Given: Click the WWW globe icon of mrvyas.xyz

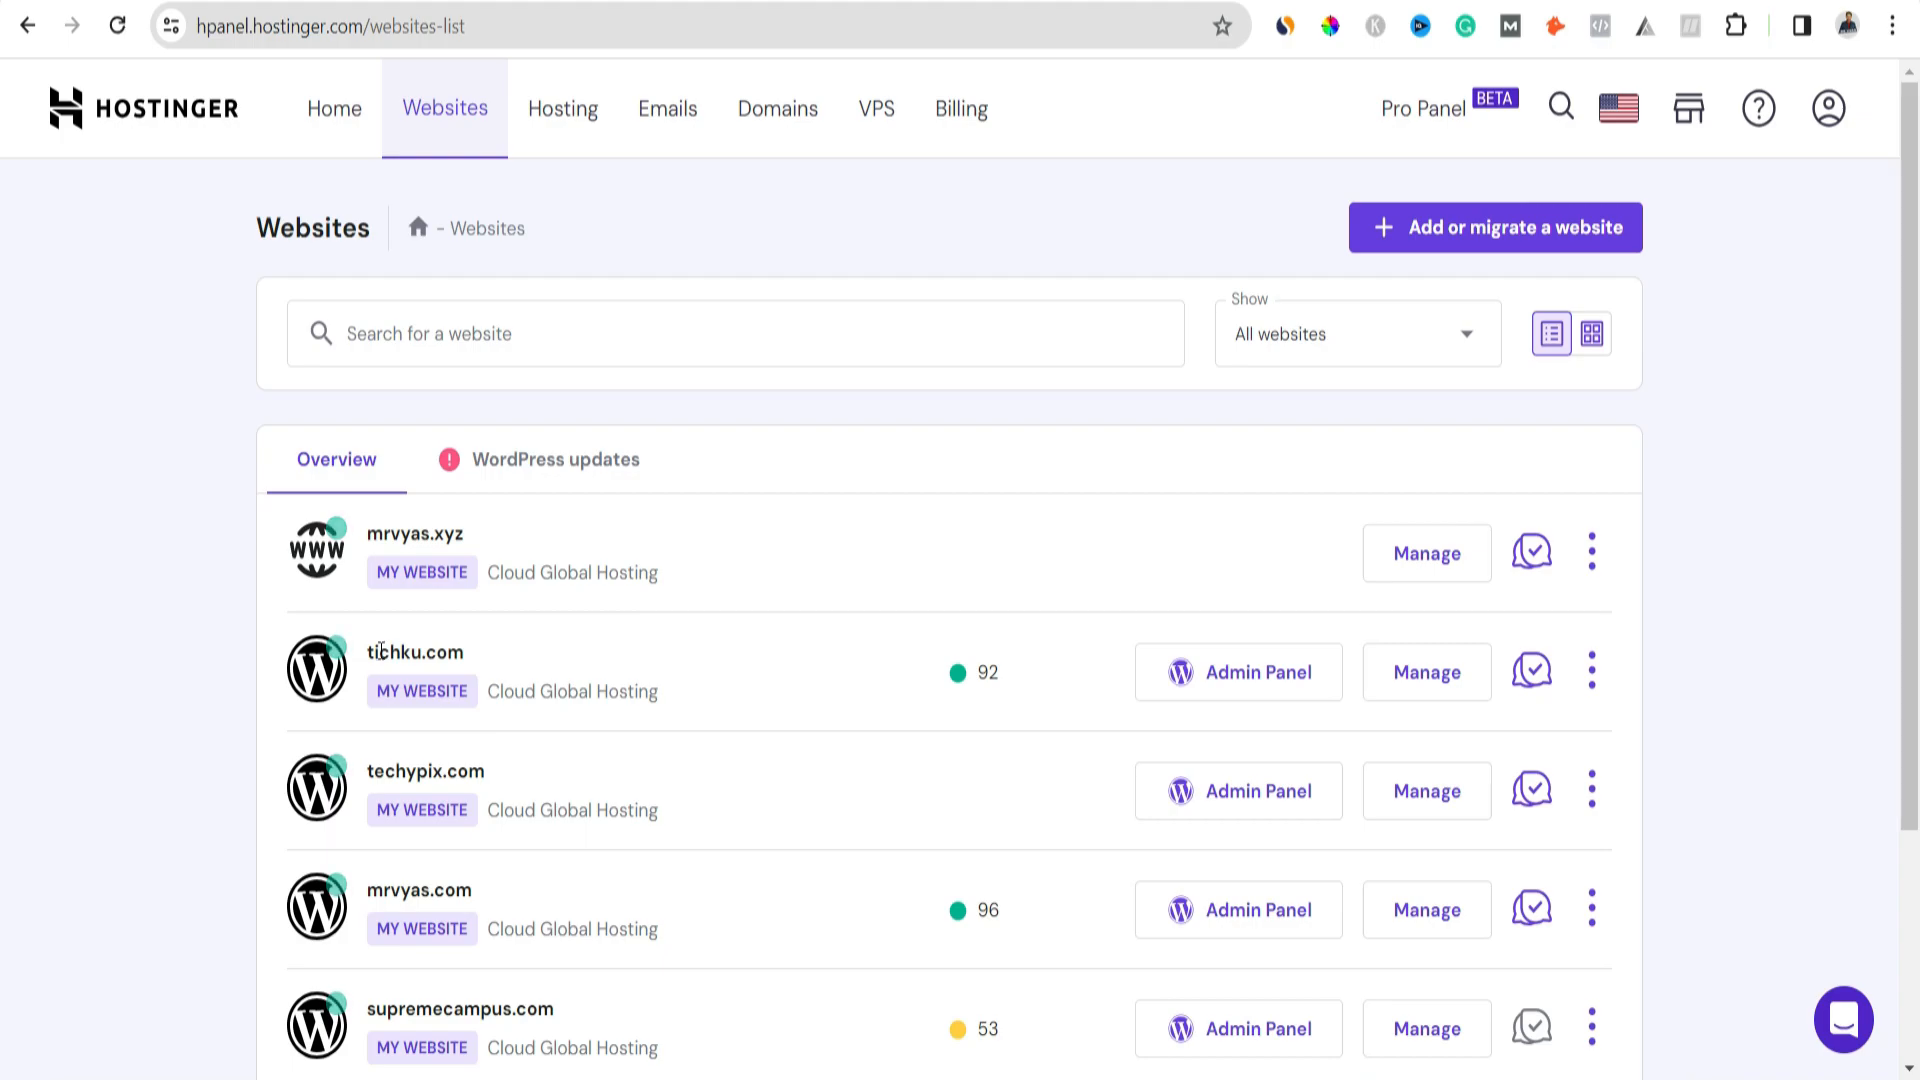Looking at the screenshot, I should 317,550.
